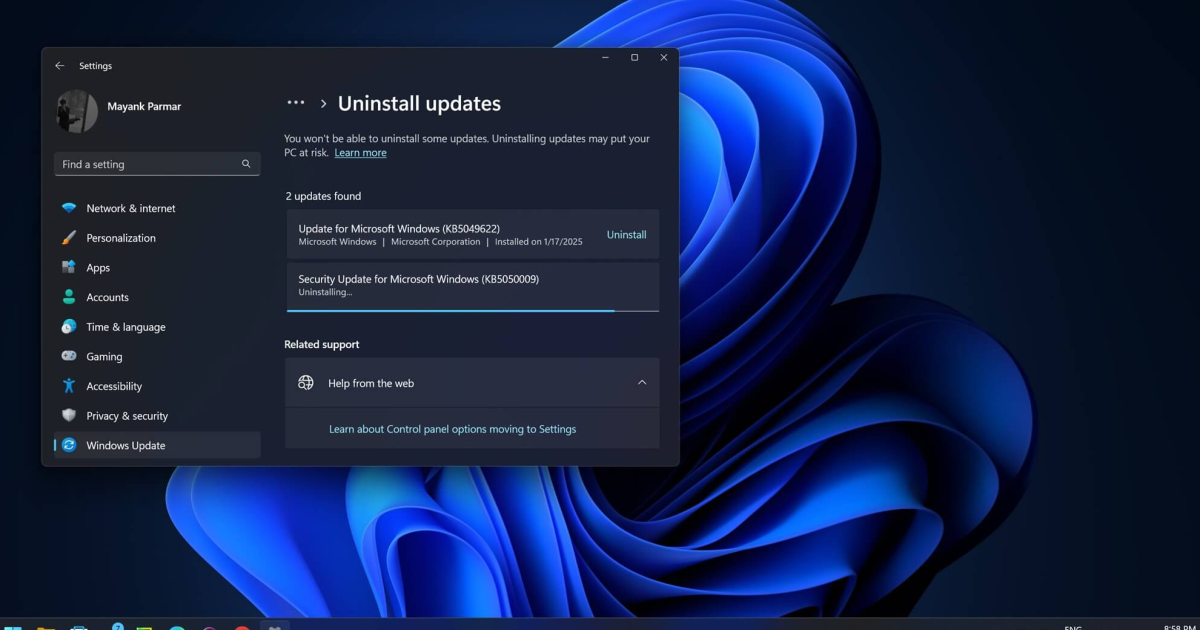Click the Accessibility figure icon
The height and width of the screenshot is (630, 1200).
(69, 386)
